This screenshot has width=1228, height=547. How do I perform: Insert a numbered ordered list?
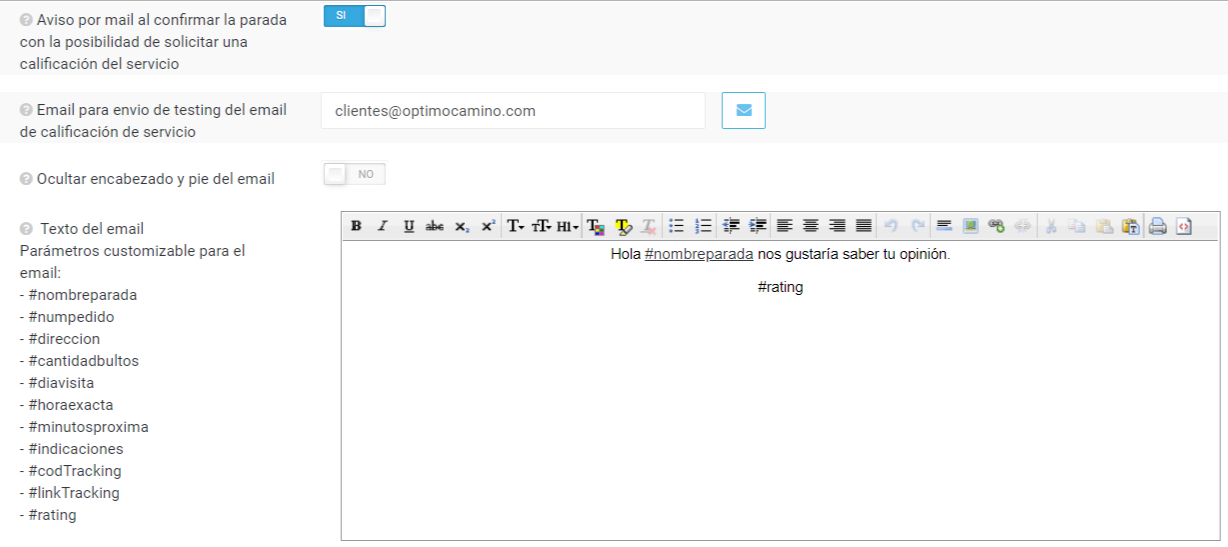703,227
